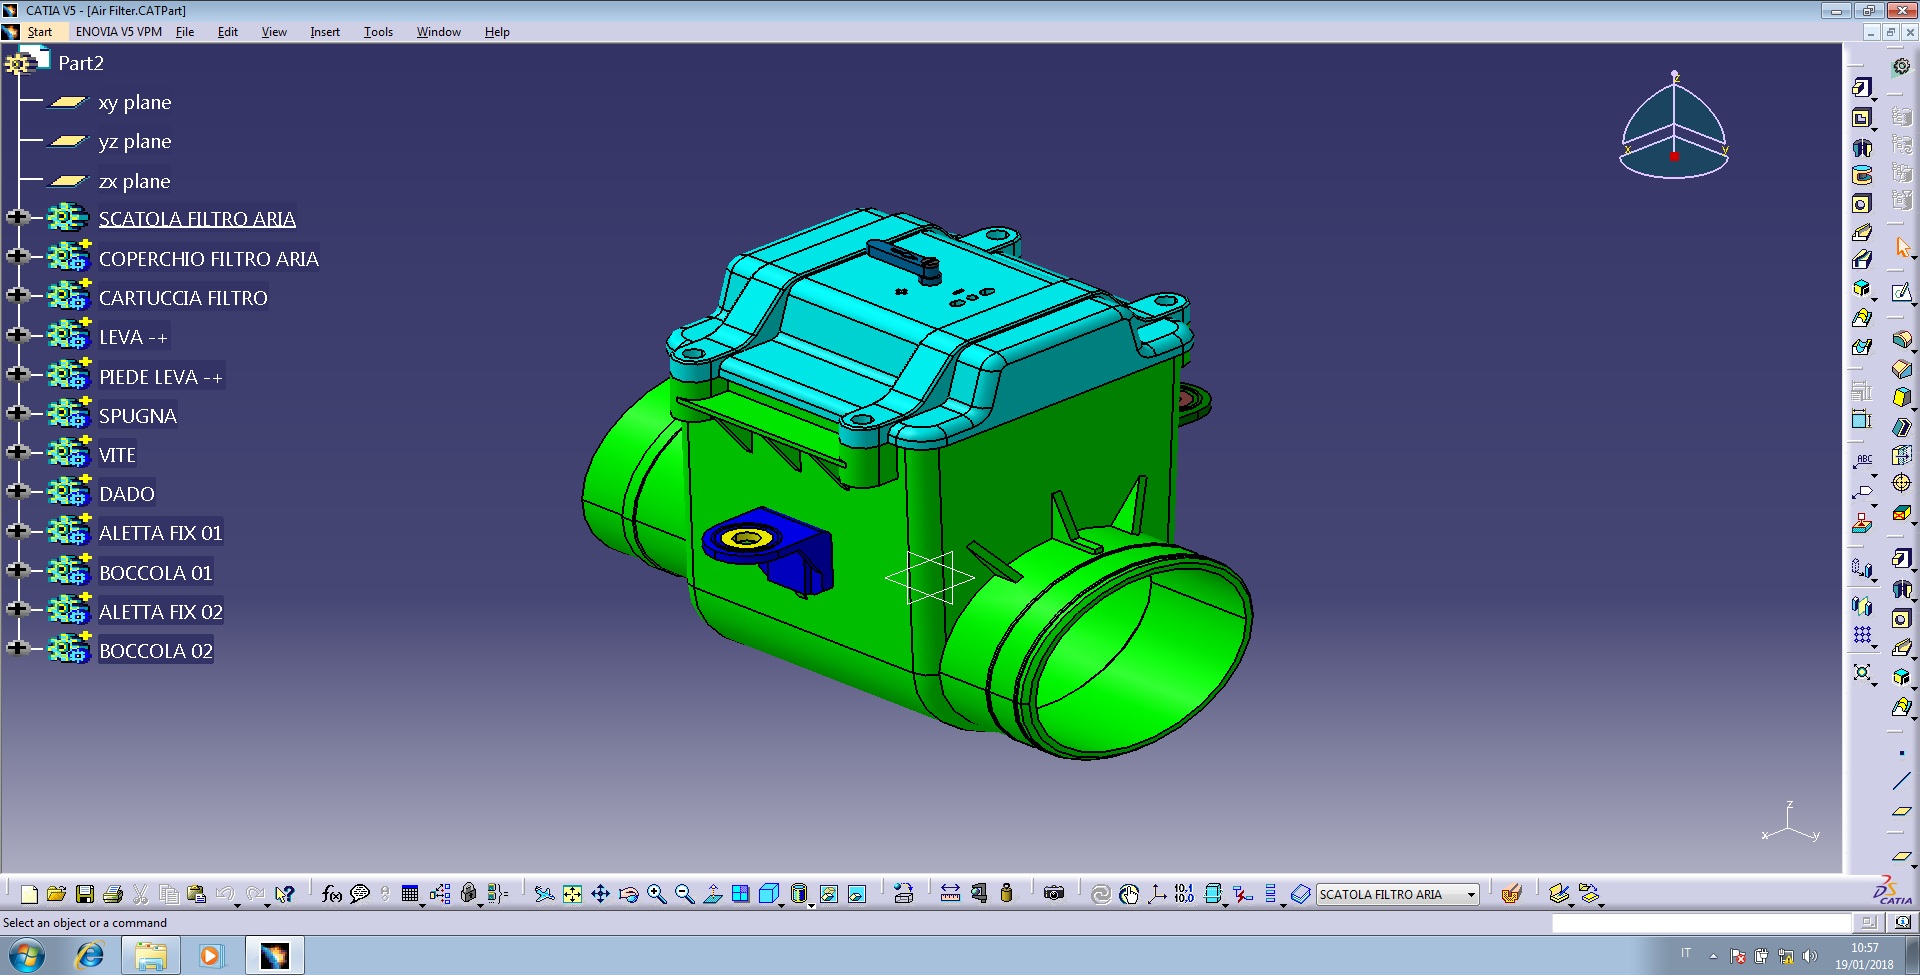
Task: Click the Open file folder icon
Action: point(56,894)
